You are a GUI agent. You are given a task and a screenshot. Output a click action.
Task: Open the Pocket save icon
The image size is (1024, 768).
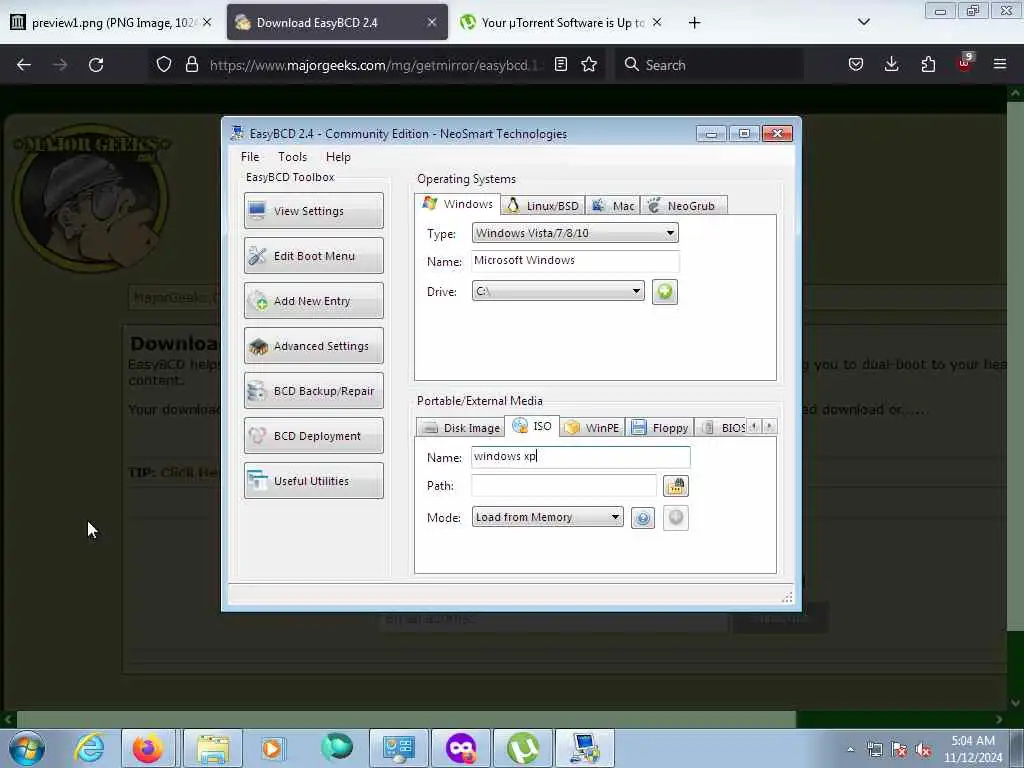click(x=856, y=65)
